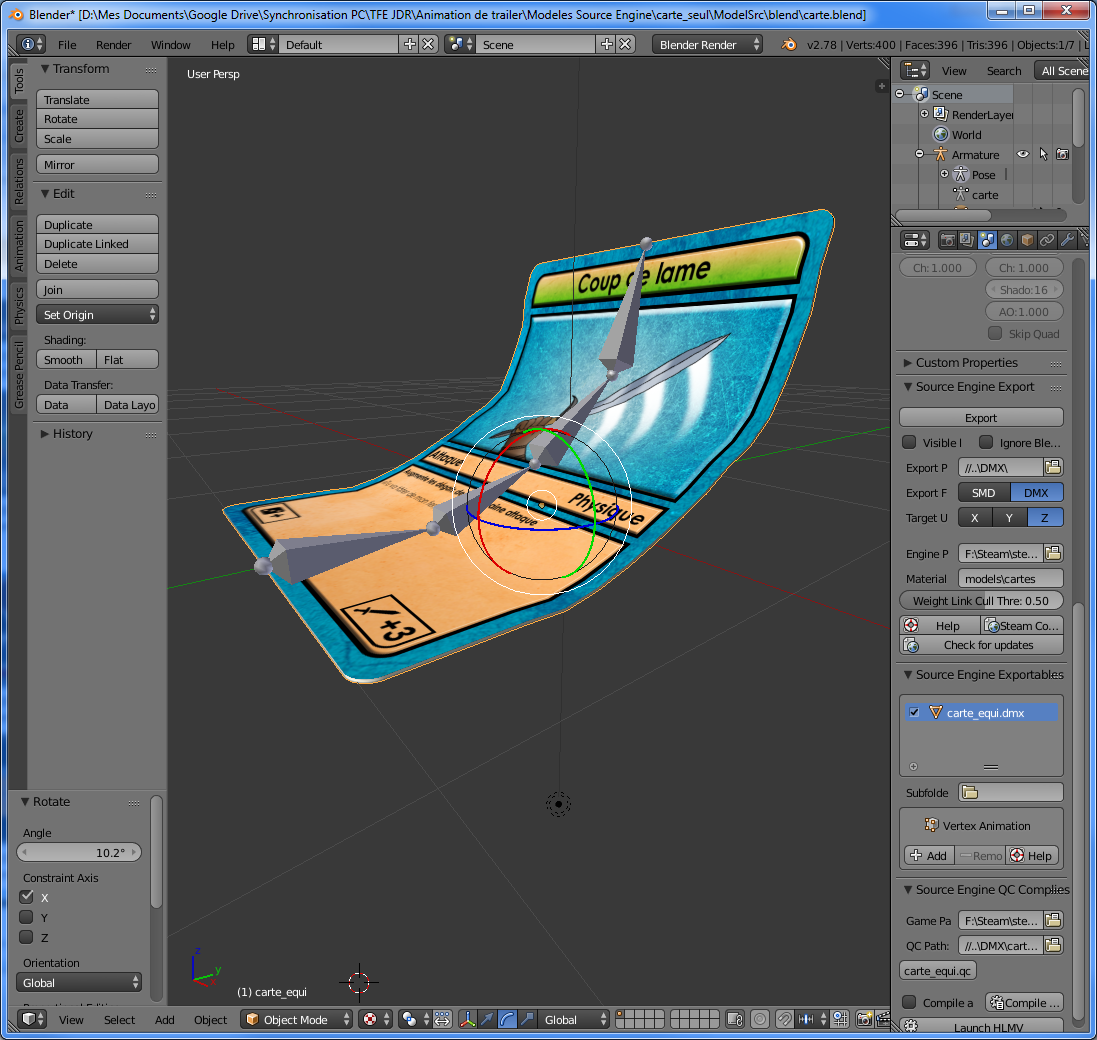1097x1040 pixels.
Task: Check the Z constraint axis
Action: 27,937
